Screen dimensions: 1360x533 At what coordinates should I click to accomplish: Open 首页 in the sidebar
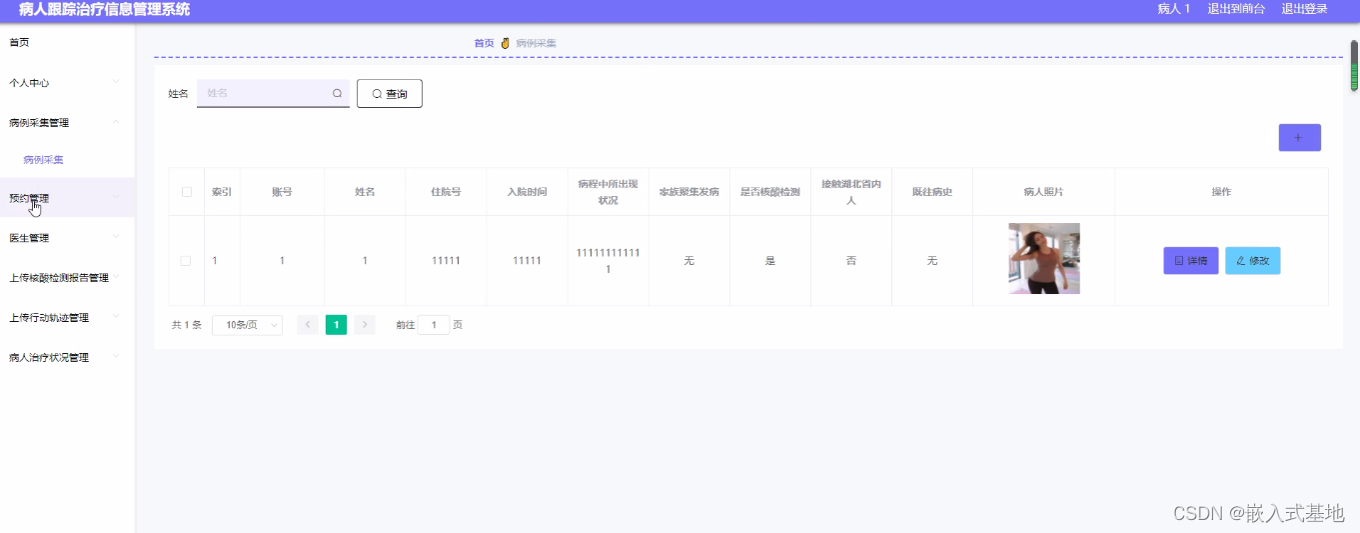[x=67, y=42]
